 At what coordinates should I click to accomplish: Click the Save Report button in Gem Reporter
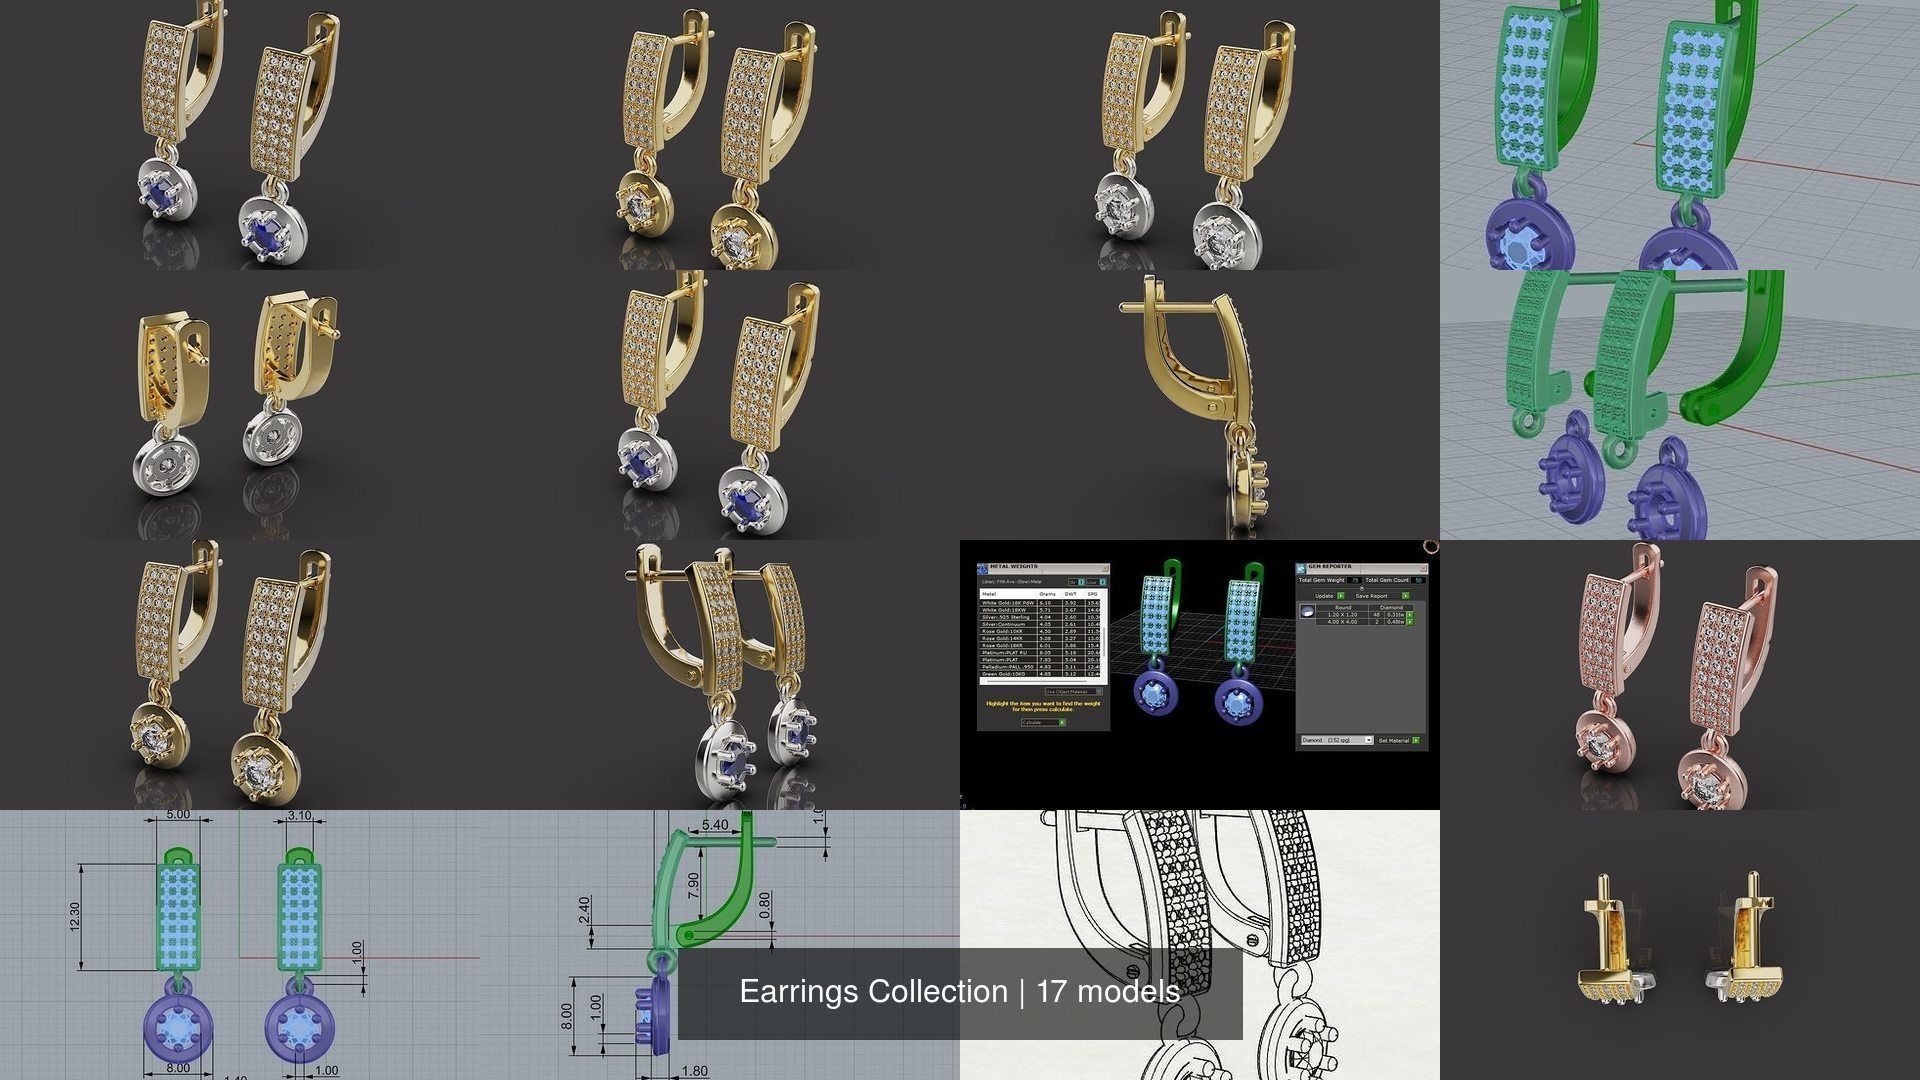1382,596
